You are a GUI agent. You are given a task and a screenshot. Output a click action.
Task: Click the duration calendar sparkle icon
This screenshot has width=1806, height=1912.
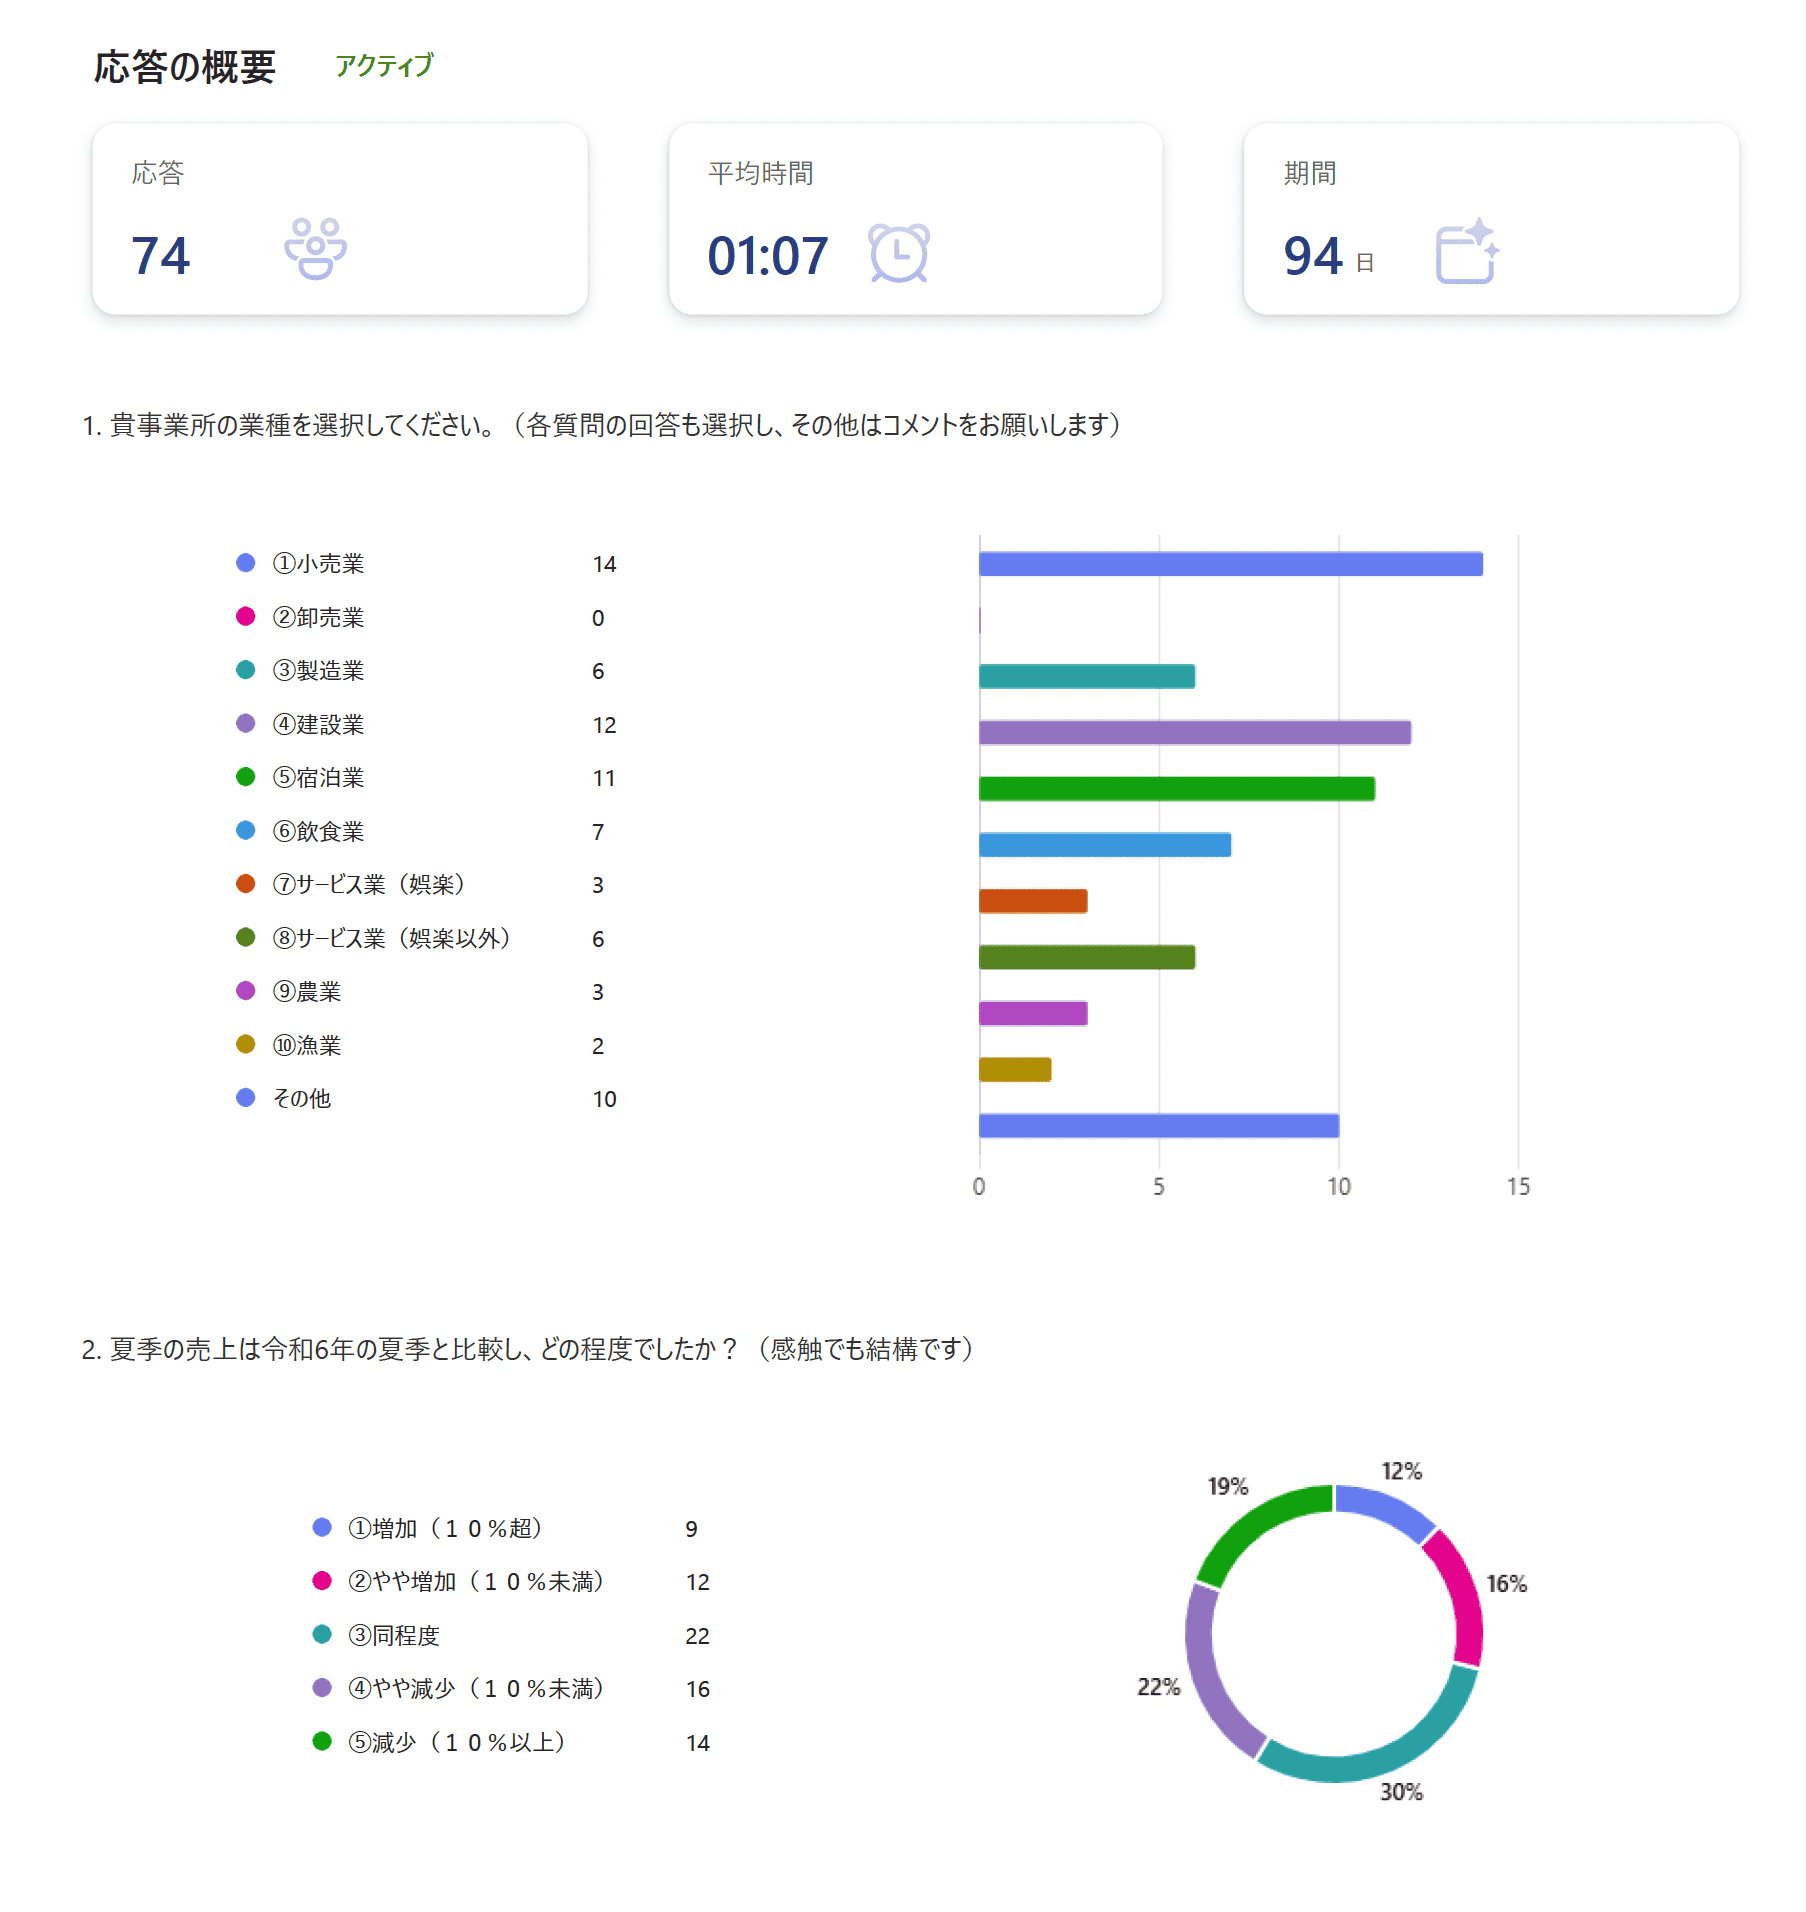1467,252
